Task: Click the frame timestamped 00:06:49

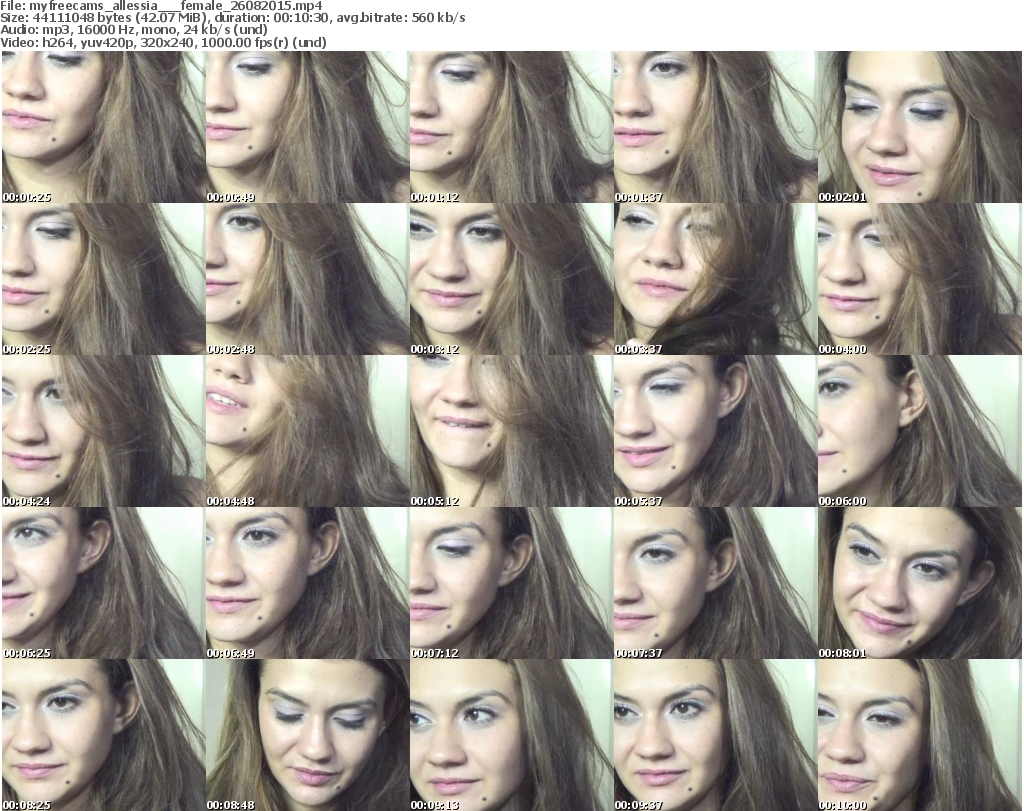Action: (306, 583)
